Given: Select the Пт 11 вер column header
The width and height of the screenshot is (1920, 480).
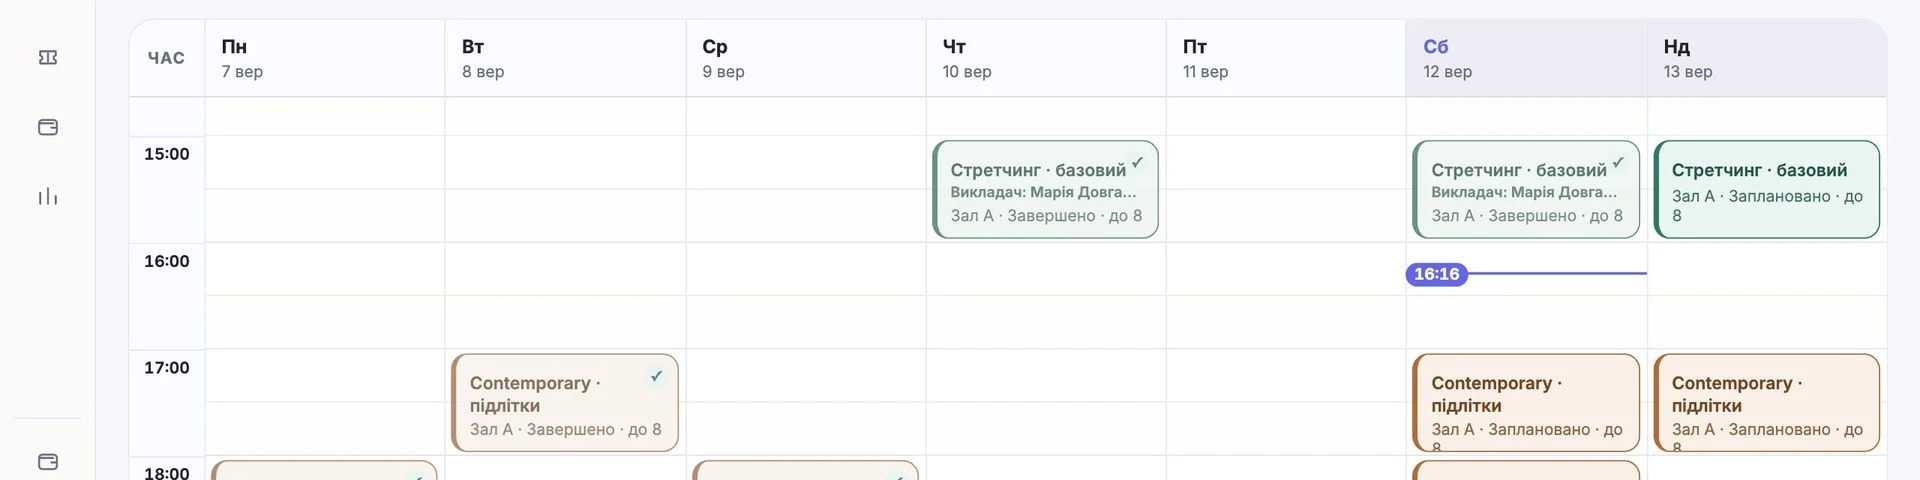Looking at the screenshot, I should (1286, 58).
